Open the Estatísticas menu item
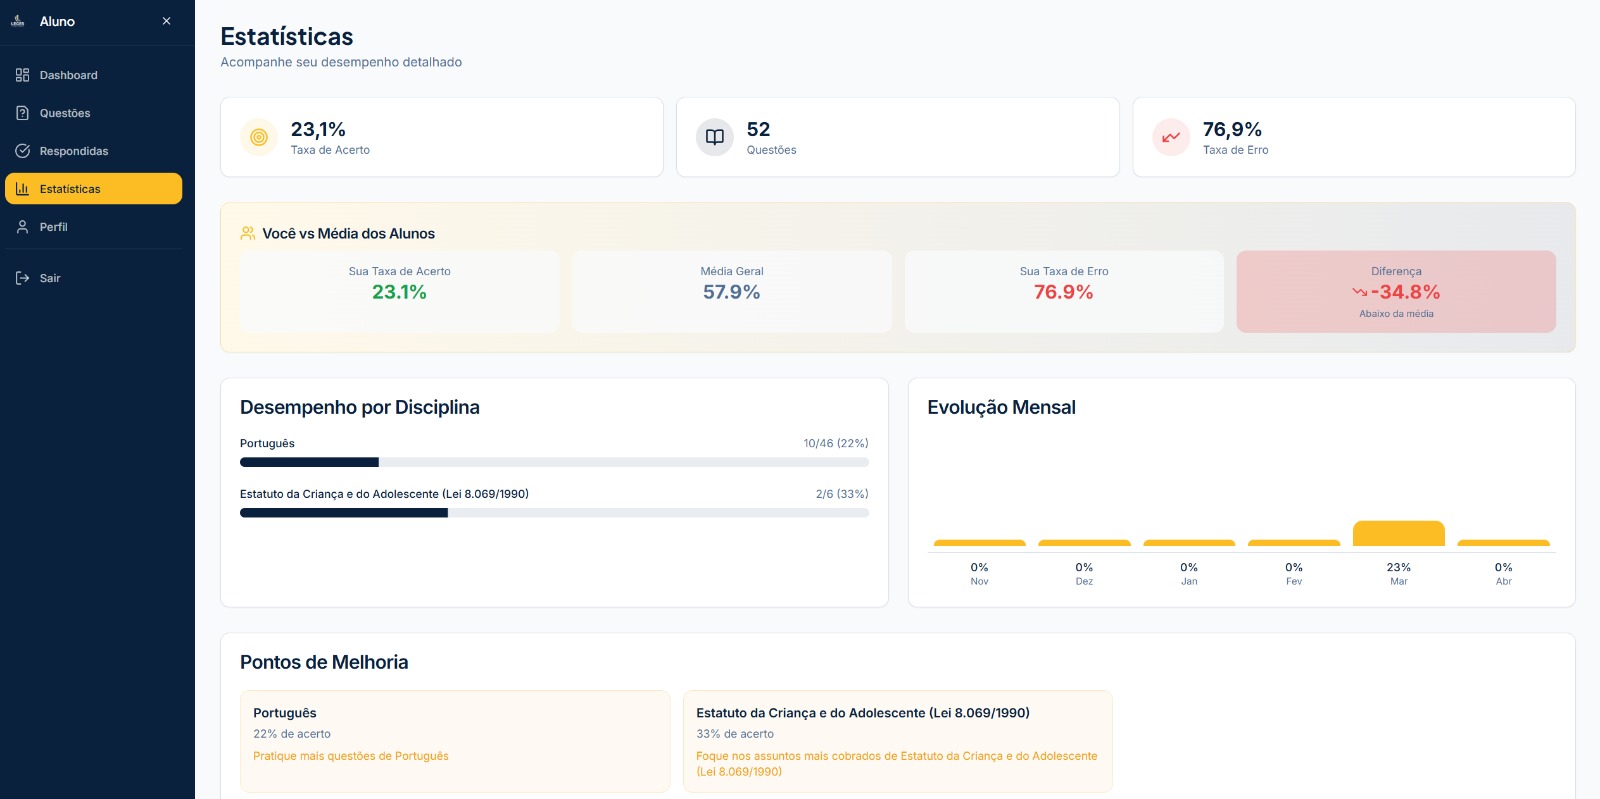The image size is (1600, 799). (x=93, y=189)
